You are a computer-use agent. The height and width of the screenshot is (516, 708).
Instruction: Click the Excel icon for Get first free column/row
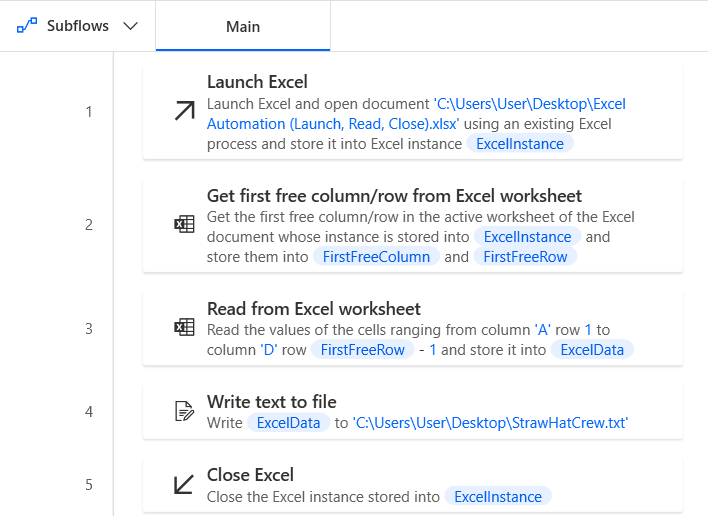tap(184, 225)
